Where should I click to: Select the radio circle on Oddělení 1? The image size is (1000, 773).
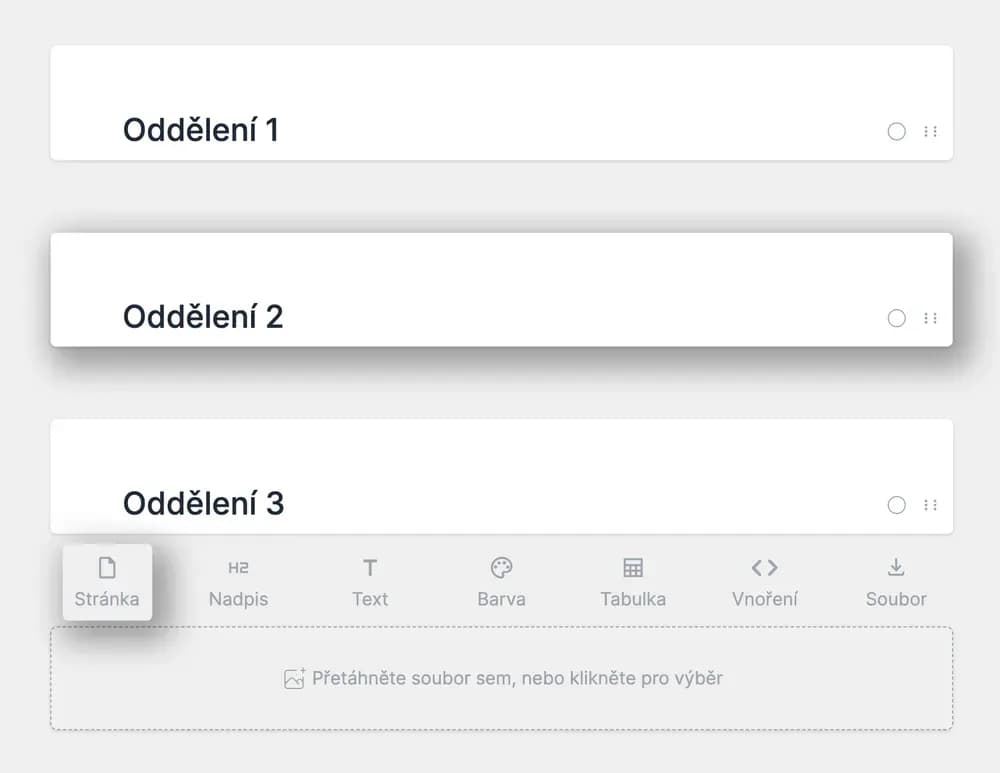click(x=897, y=131)
